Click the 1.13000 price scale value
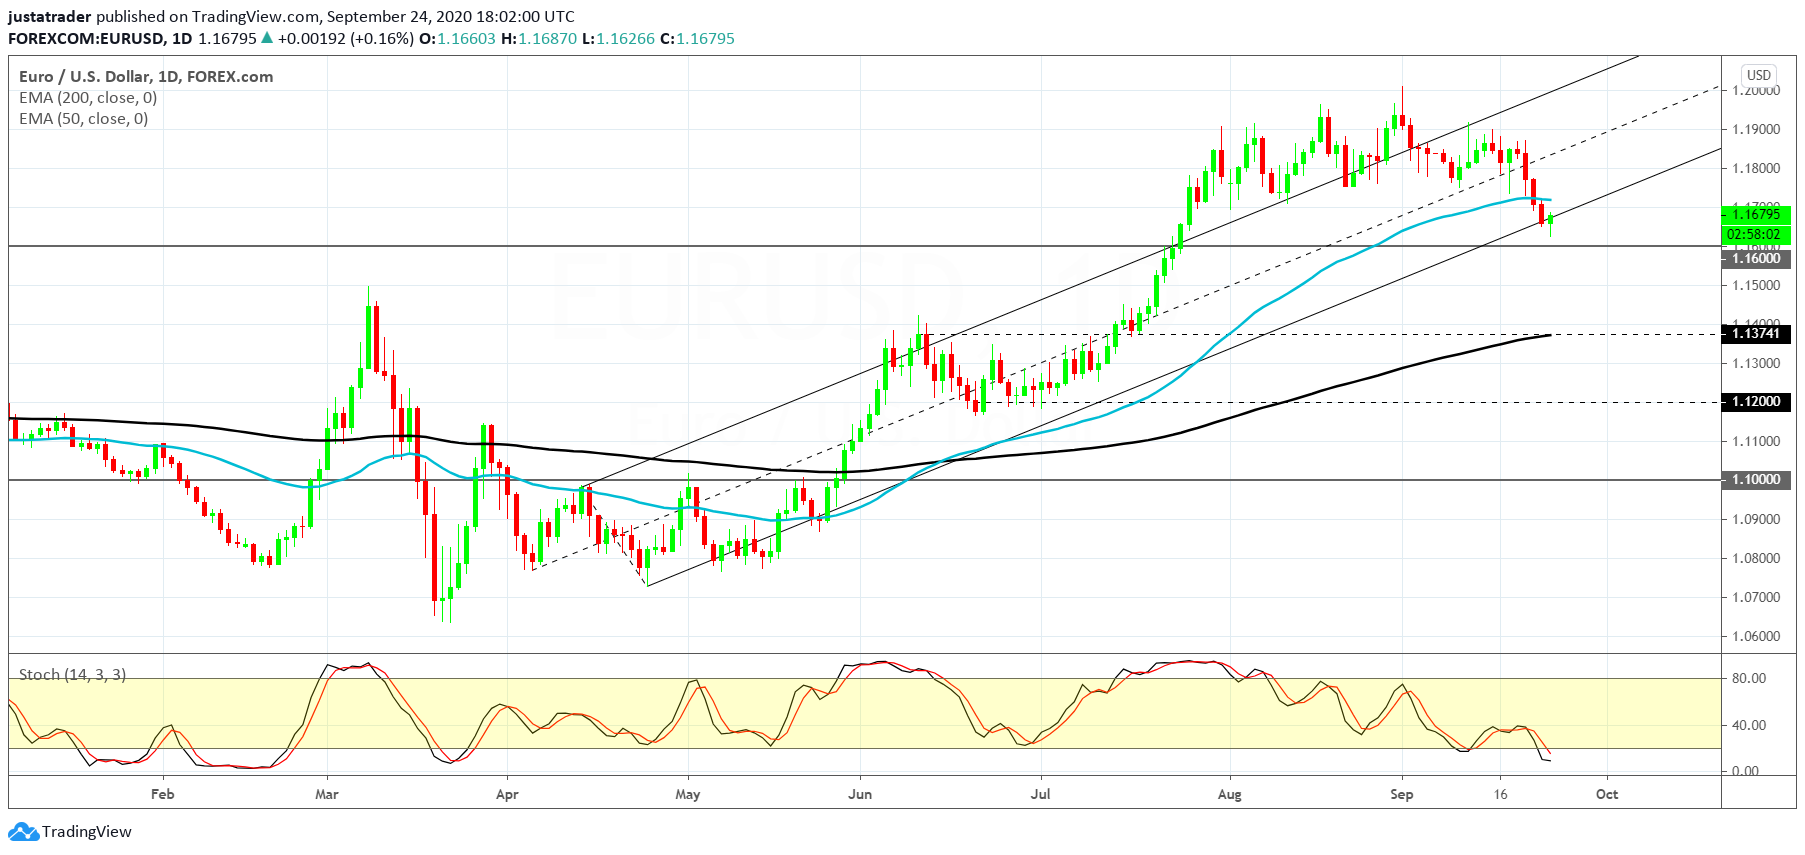The image size is (1805, 855). pyautogui.click(x=1756, y=364)
